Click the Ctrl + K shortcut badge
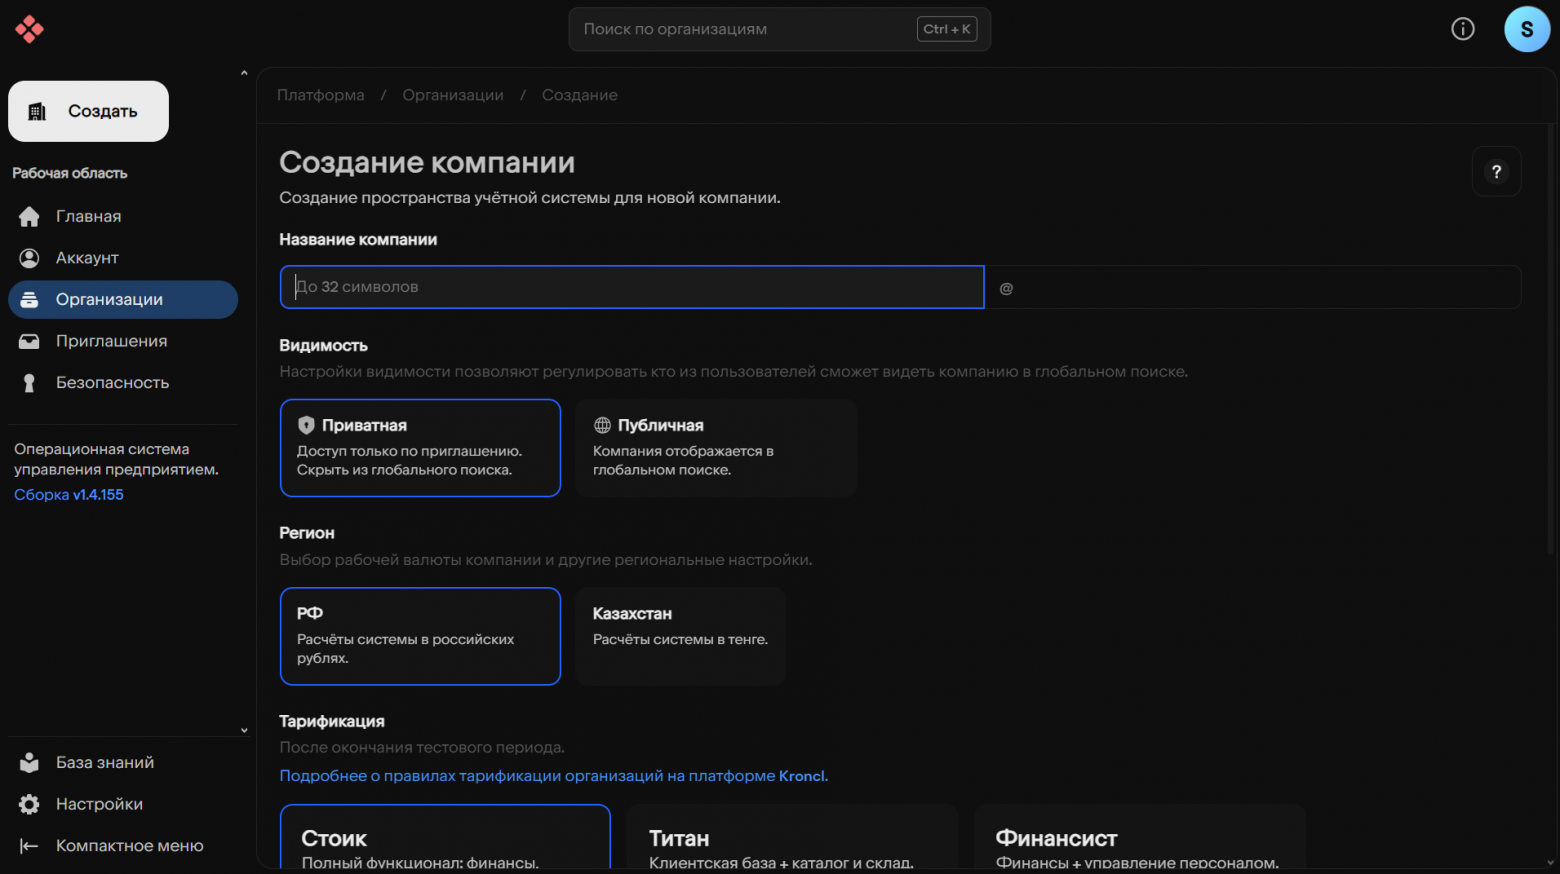1560x874 pixels. coord(946,29)
